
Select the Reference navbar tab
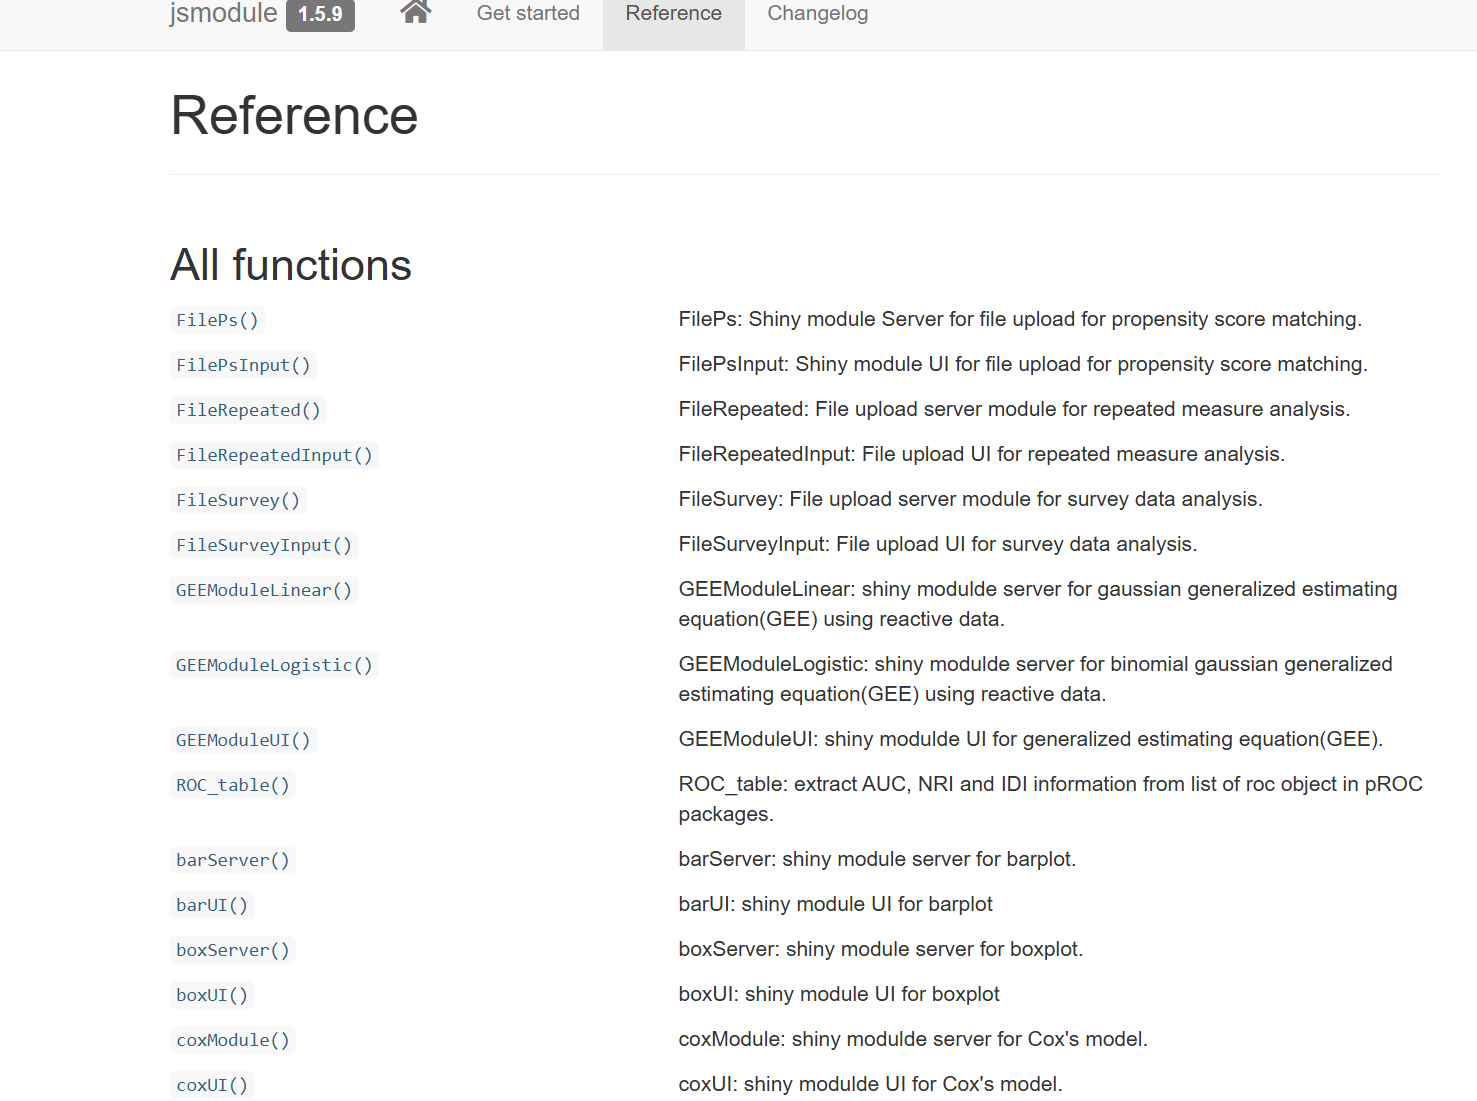(x=673, y=14)
